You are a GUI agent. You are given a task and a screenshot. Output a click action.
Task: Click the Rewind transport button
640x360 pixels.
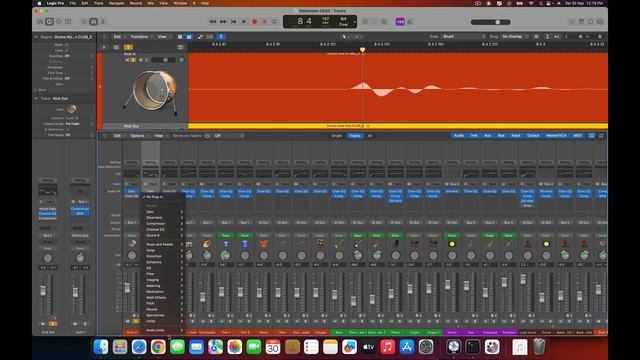click(213, 22)
